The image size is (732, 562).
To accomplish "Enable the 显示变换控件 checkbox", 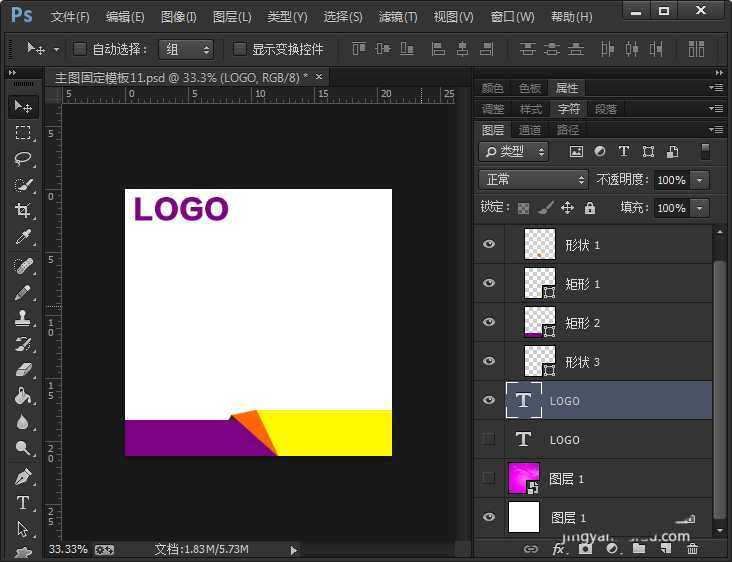I will (x=240, y=49).
